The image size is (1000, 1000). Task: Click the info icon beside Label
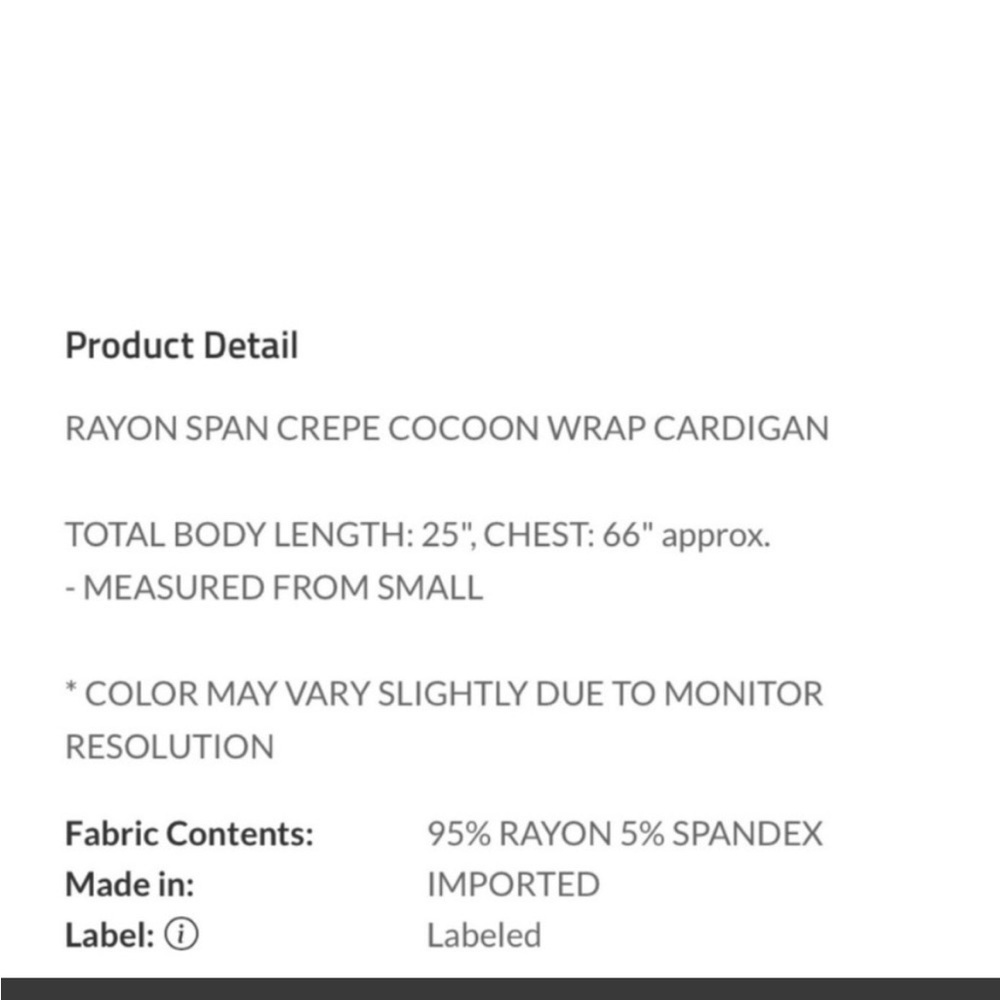182,934
